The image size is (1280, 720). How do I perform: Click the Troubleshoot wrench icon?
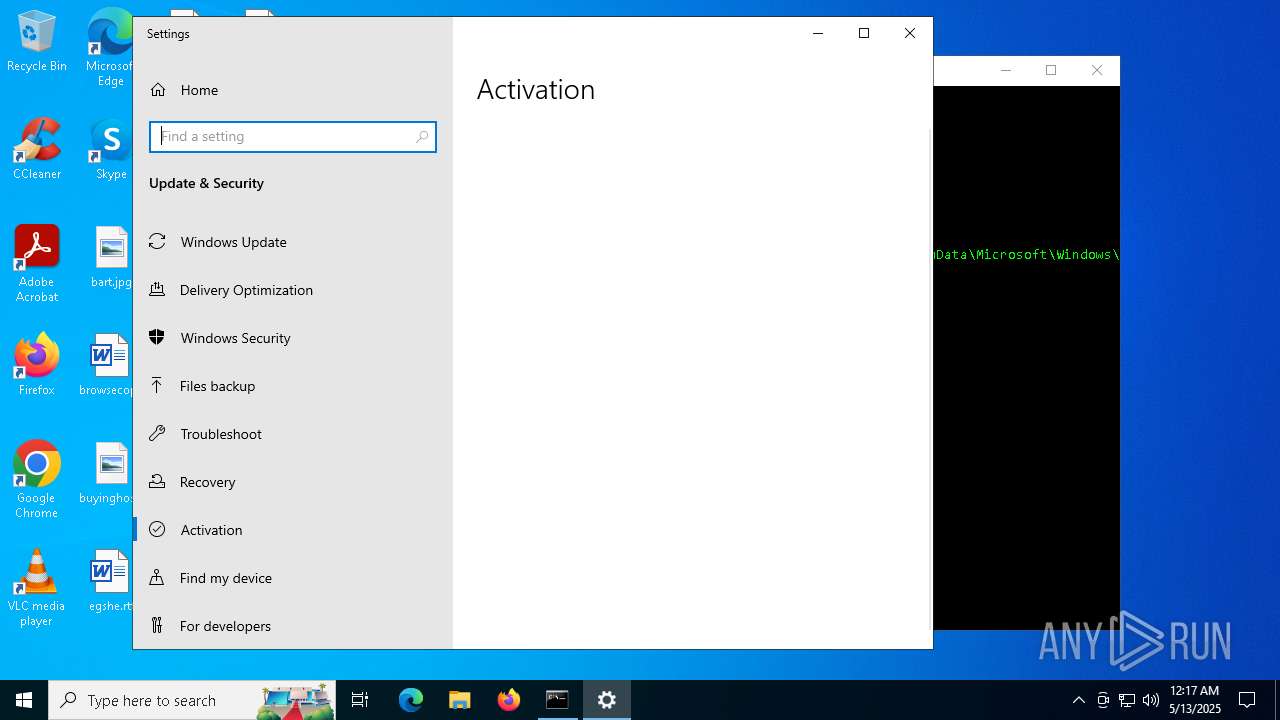tap(157, 433)
